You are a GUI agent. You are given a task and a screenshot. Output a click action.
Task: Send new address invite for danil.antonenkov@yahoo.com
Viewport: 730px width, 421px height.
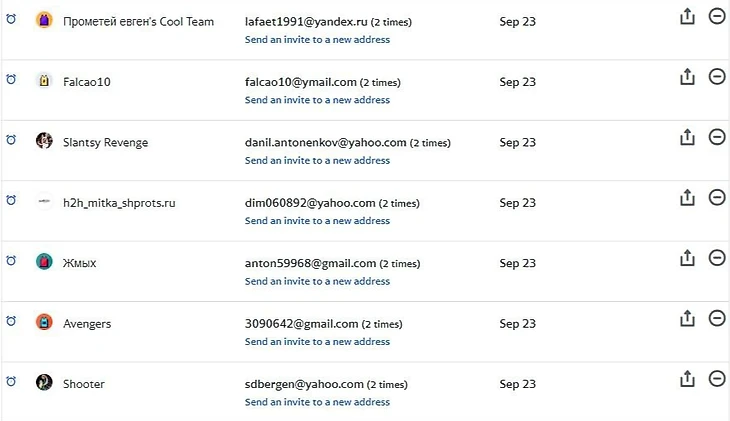(x=317, y=160)
